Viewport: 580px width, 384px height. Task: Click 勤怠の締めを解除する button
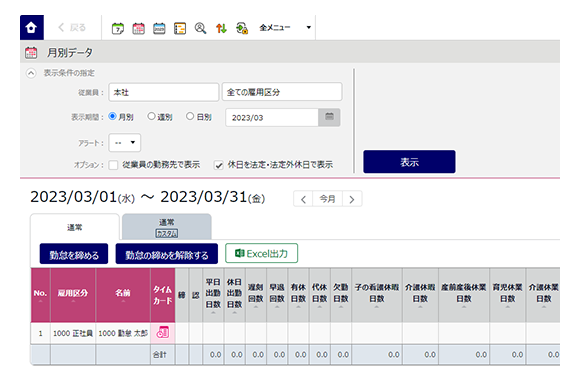click(167, 255)
